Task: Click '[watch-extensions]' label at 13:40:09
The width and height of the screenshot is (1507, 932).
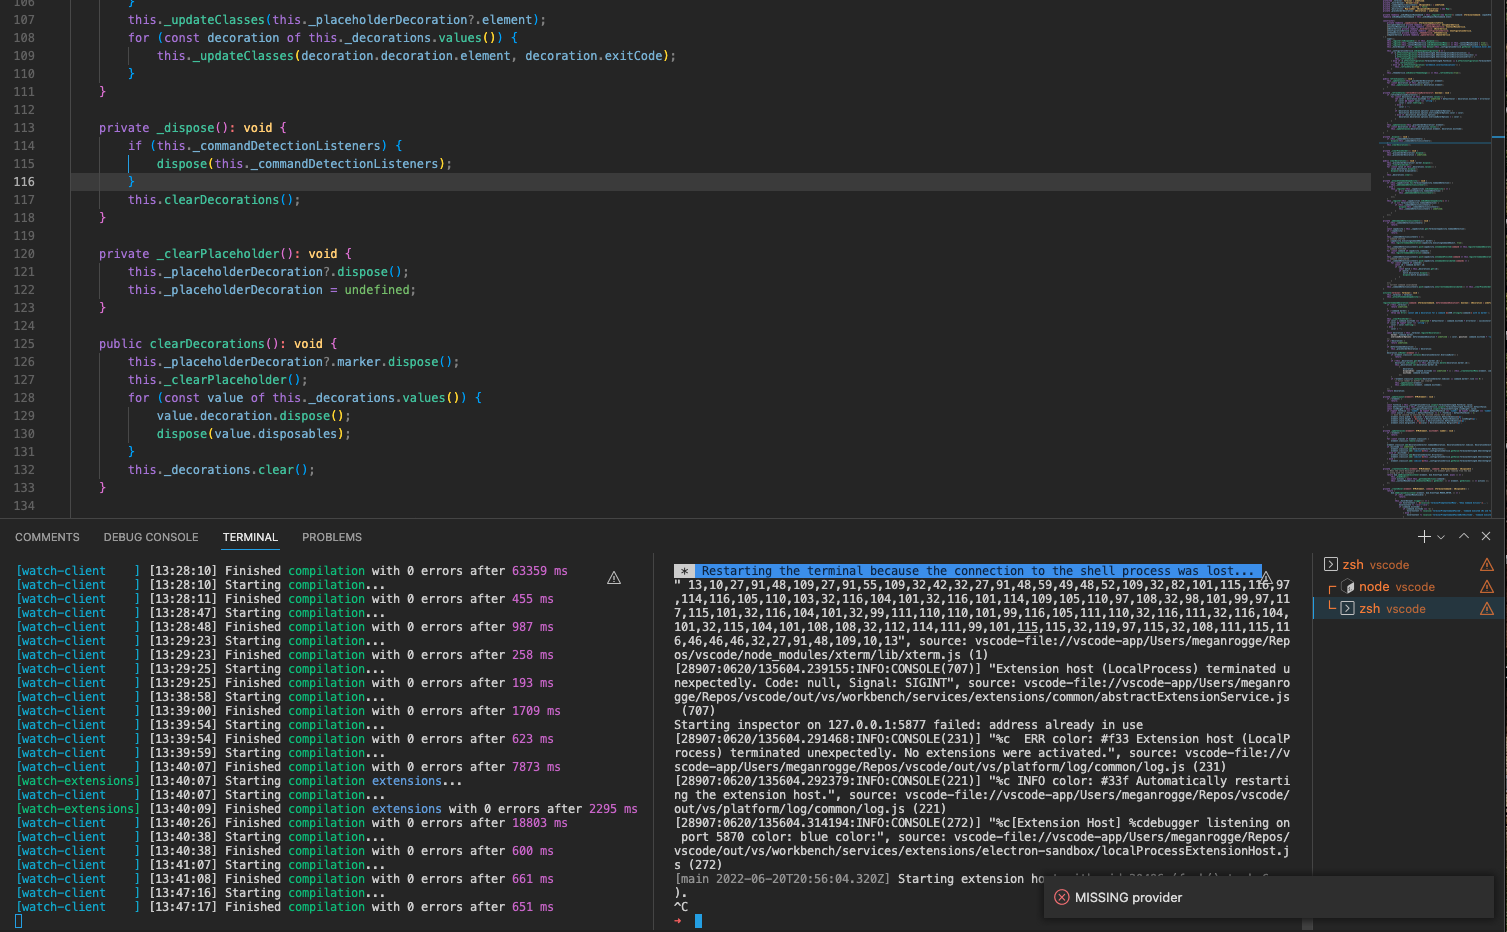Action: point(78,809)
